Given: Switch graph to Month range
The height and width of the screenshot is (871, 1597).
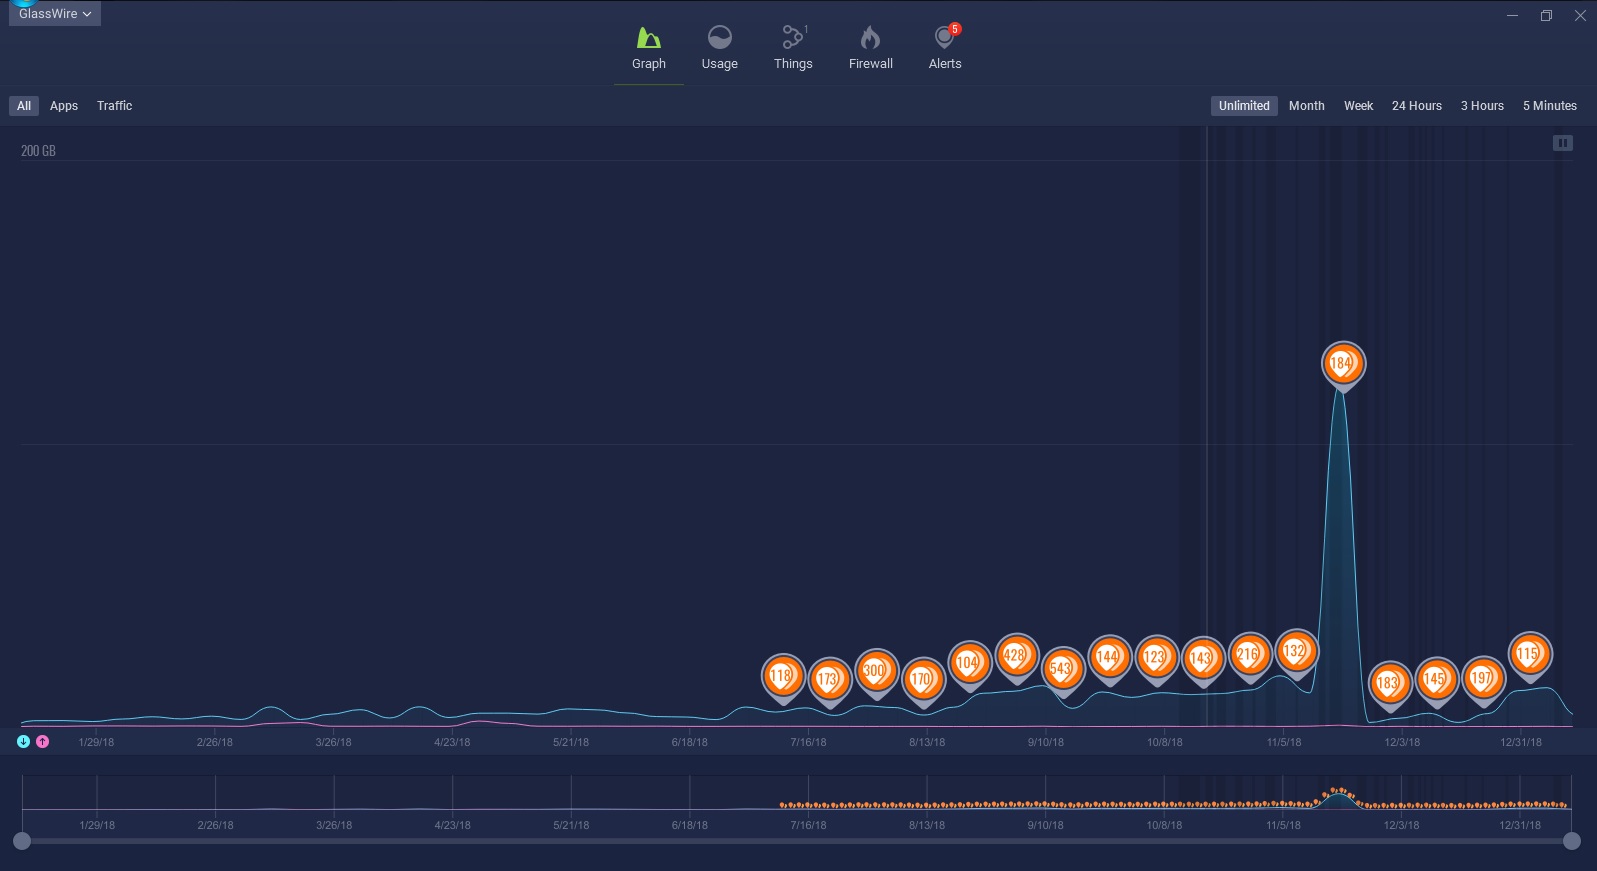Looking at the screenshot, I should [1306, 106].
